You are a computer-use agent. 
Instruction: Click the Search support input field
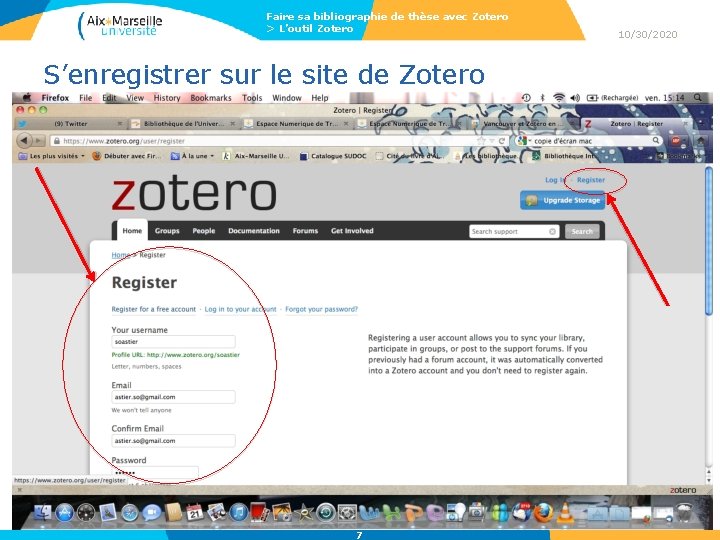coord(513,231)
